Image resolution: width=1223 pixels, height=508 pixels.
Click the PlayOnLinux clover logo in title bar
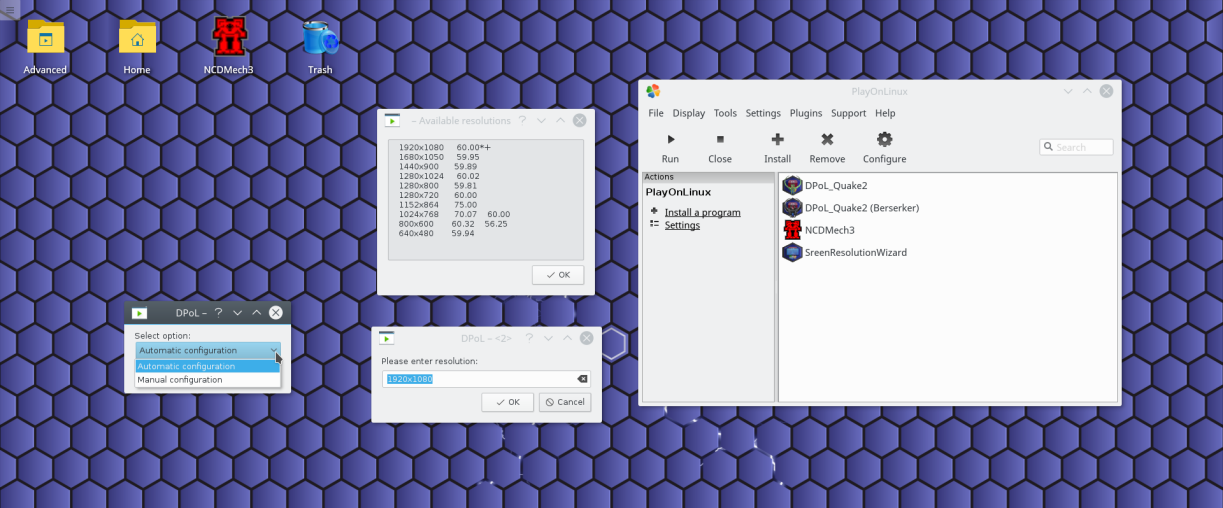pos(653,91)
